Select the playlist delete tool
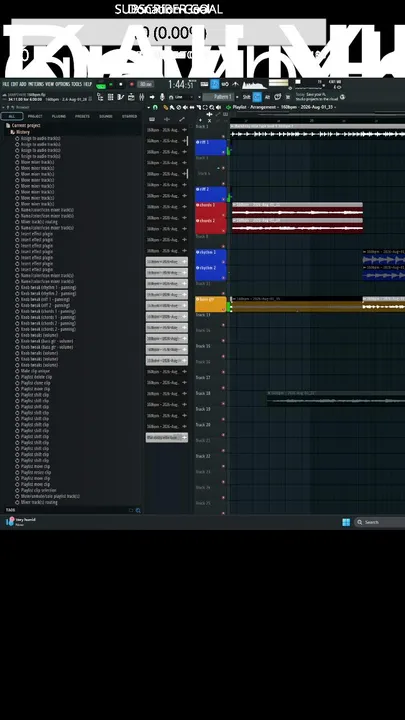Screen dimensions: 405x720 tap(179, 107)
